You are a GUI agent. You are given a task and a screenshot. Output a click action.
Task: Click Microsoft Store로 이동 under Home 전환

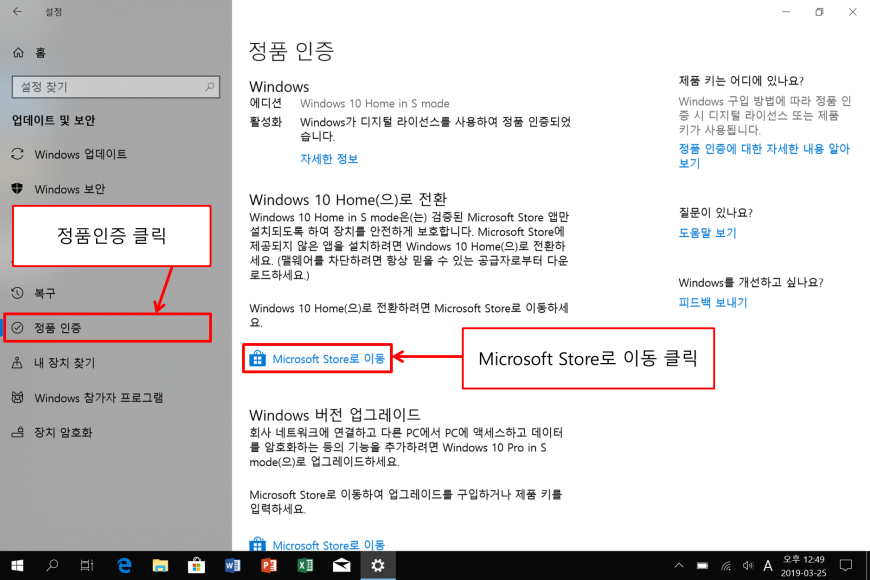click(x=328, y=359)
